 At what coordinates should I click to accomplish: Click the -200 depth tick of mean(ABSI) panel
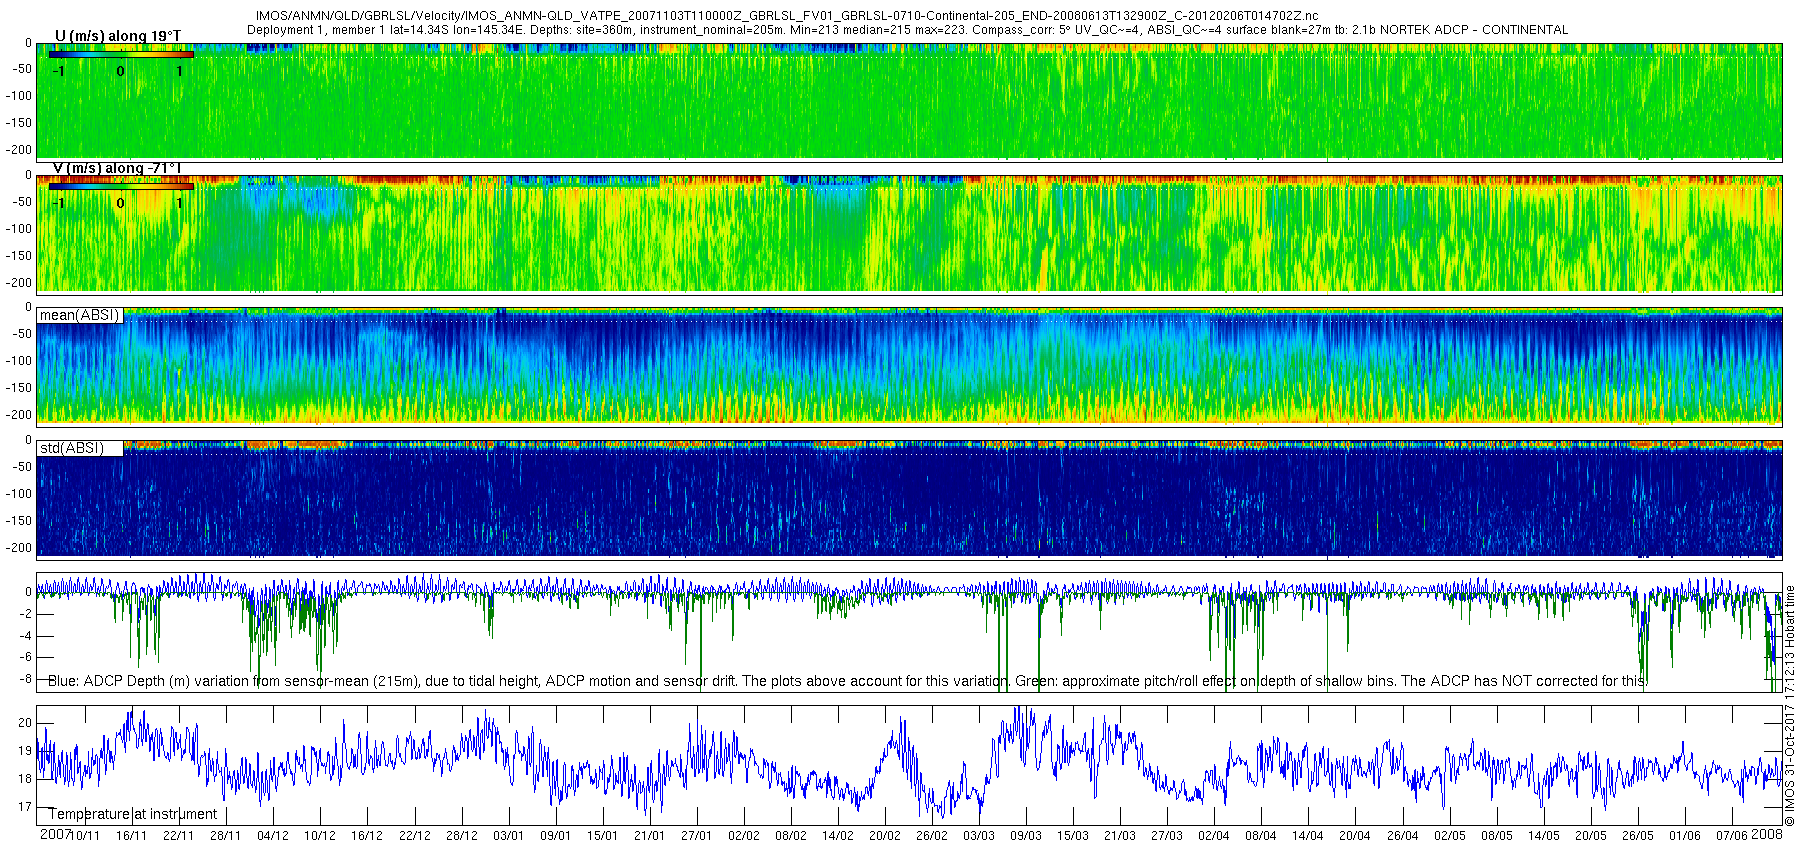pyautogui.click(x=19, y=414)
